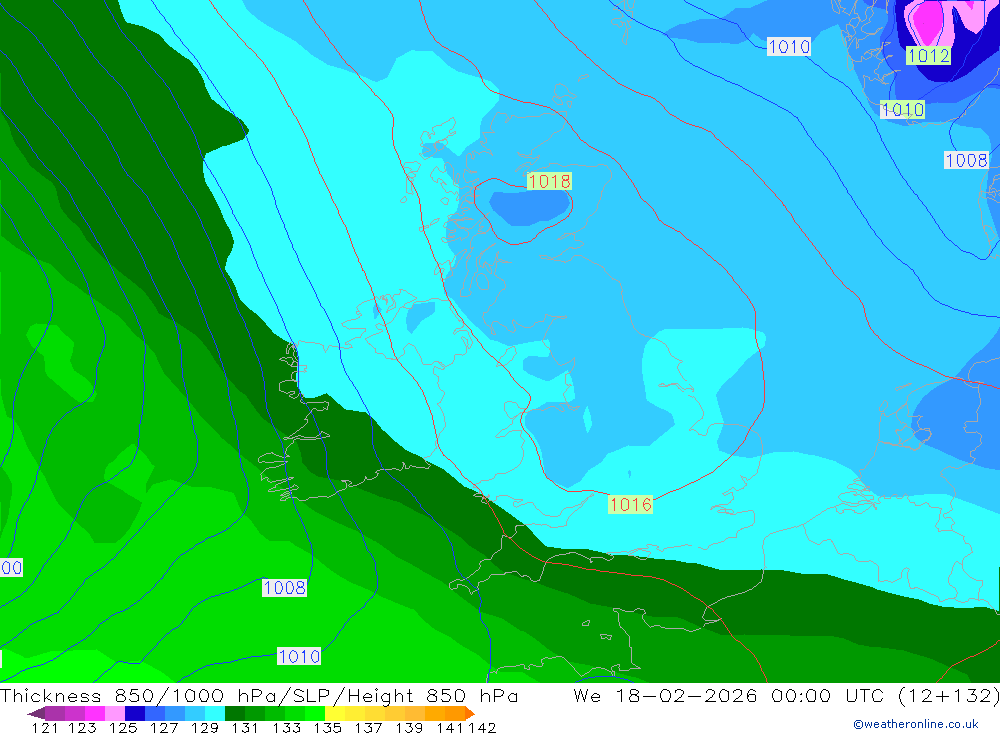This screenshot has height=733, width=1000.
Task: Click the 1008 label above the bottom 1010 label
Action: pyautogui.click(x=284, y=588)
